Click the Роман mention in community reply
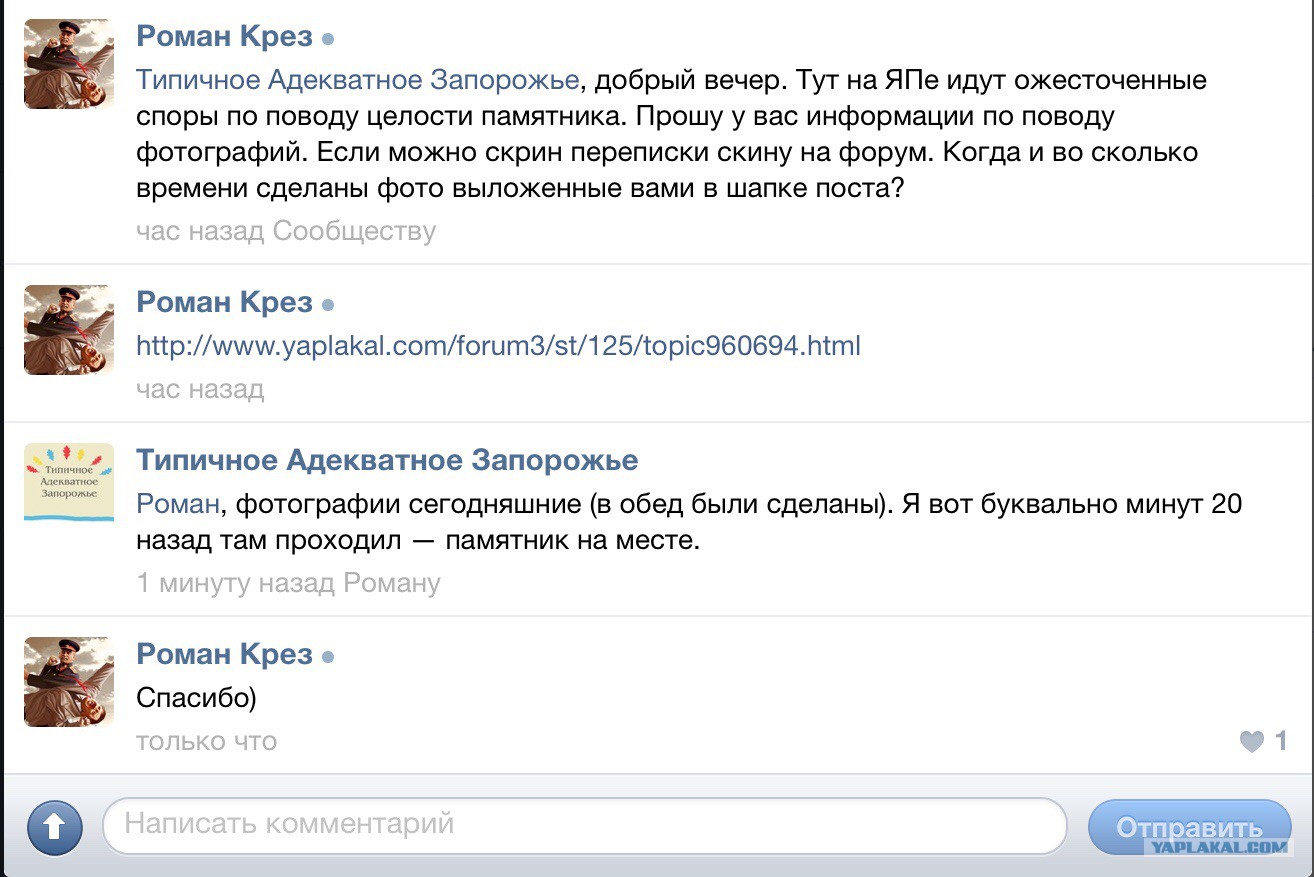Image resolution: width=1314 pixels, height=877 pixels. point(178,504)
